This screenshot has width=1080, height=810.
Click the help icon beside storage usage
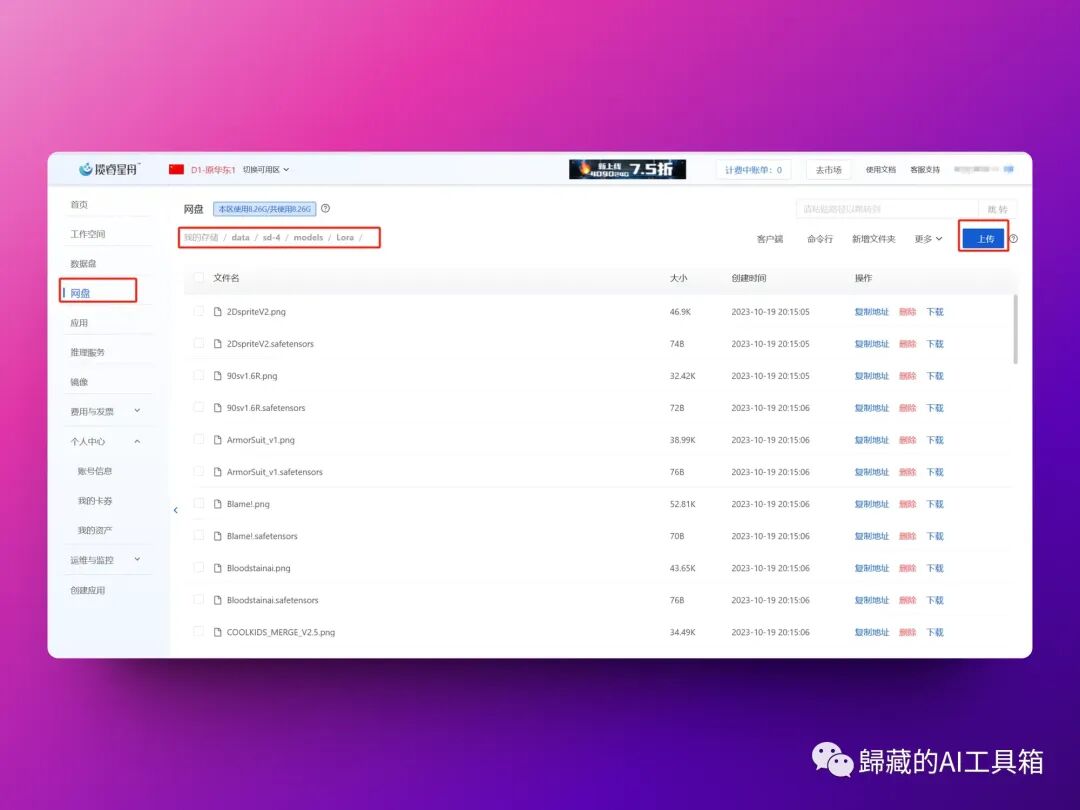[x=325, y=208]
